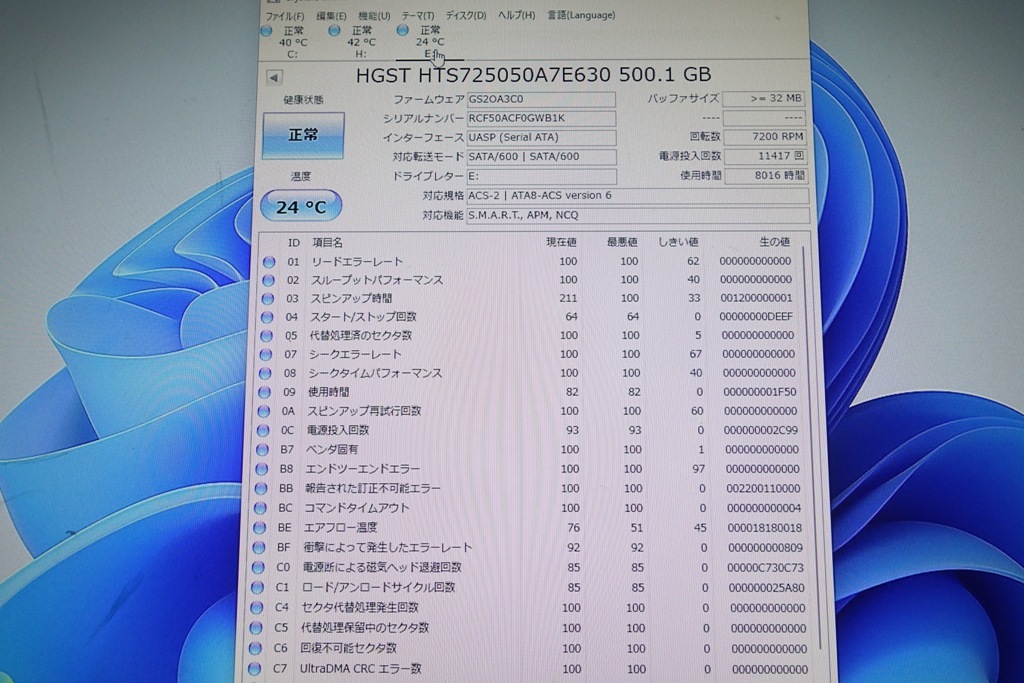Viewport: 1024px width, 683px height.
Task: Click status dot for BC コマンドタイムアウト
Action: tap(260, 508)
